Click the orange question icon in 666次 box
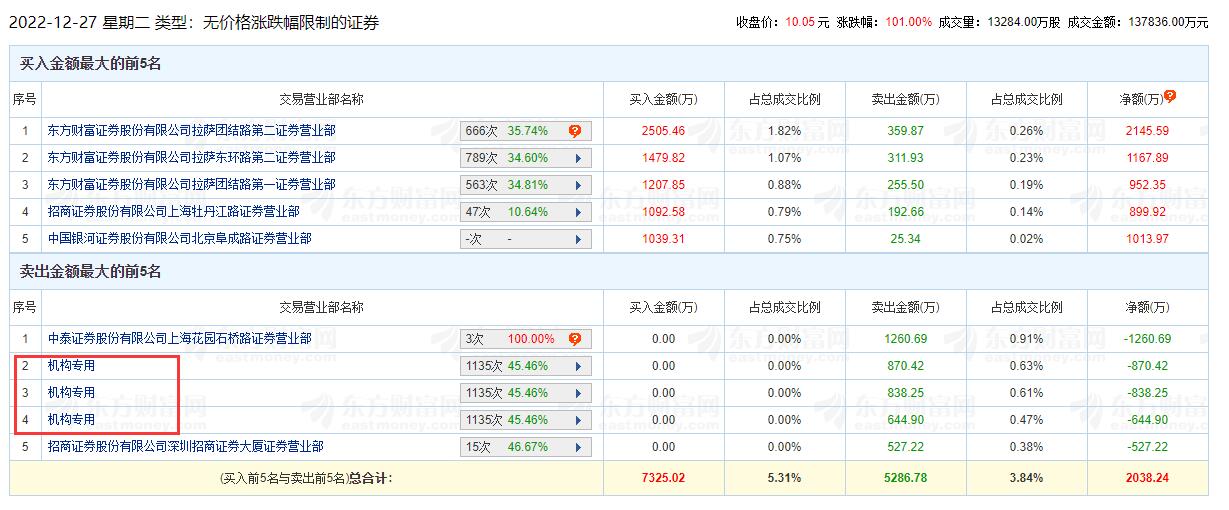 coord(575,131)
